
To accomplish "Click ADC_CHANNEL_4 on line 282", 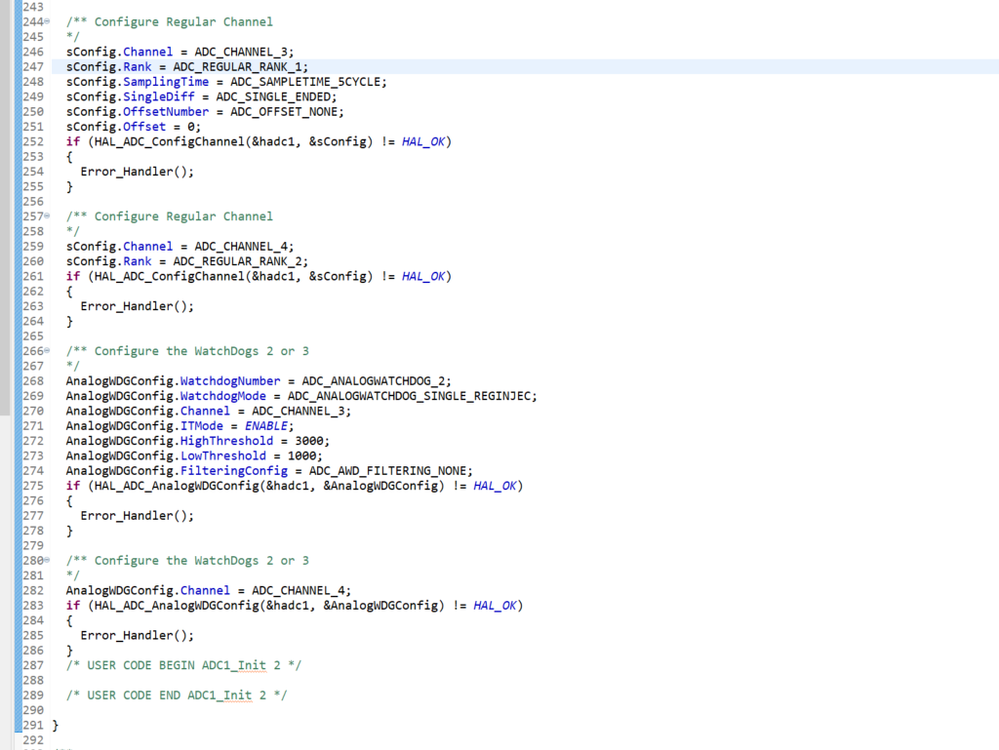I will 298,591.
